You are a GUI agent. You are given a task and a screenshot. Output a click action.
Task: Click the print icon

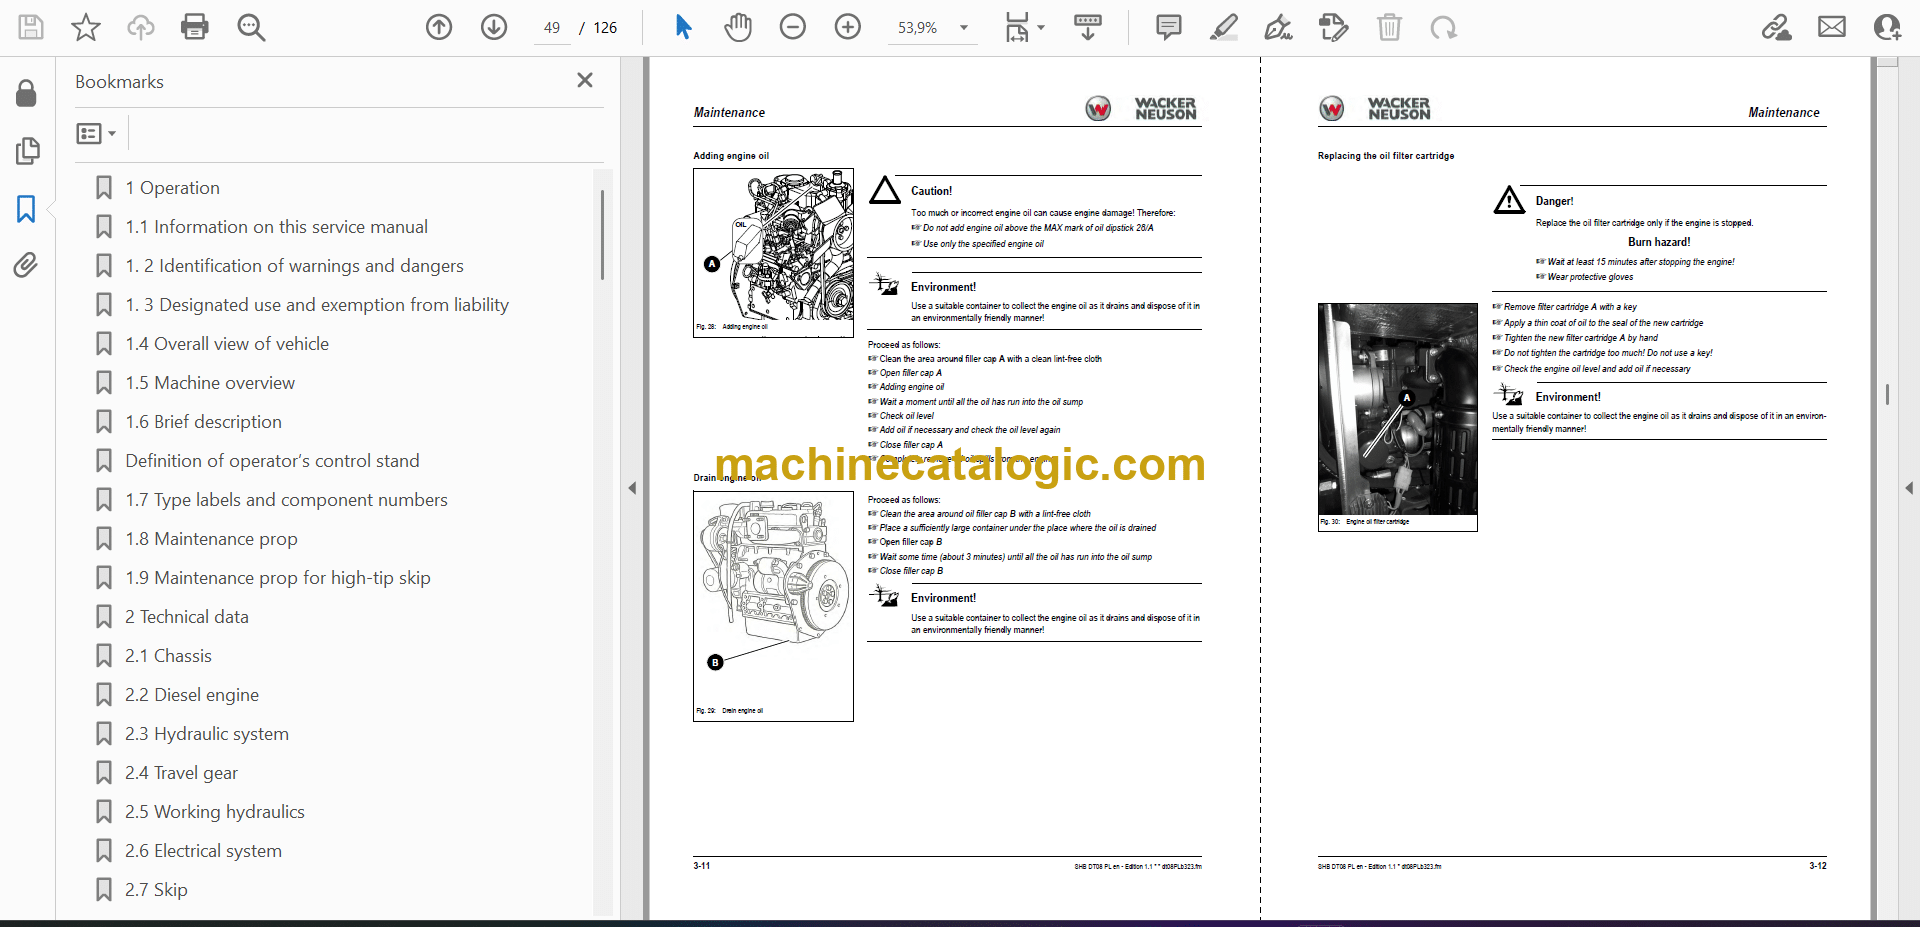tap(195, 27)
